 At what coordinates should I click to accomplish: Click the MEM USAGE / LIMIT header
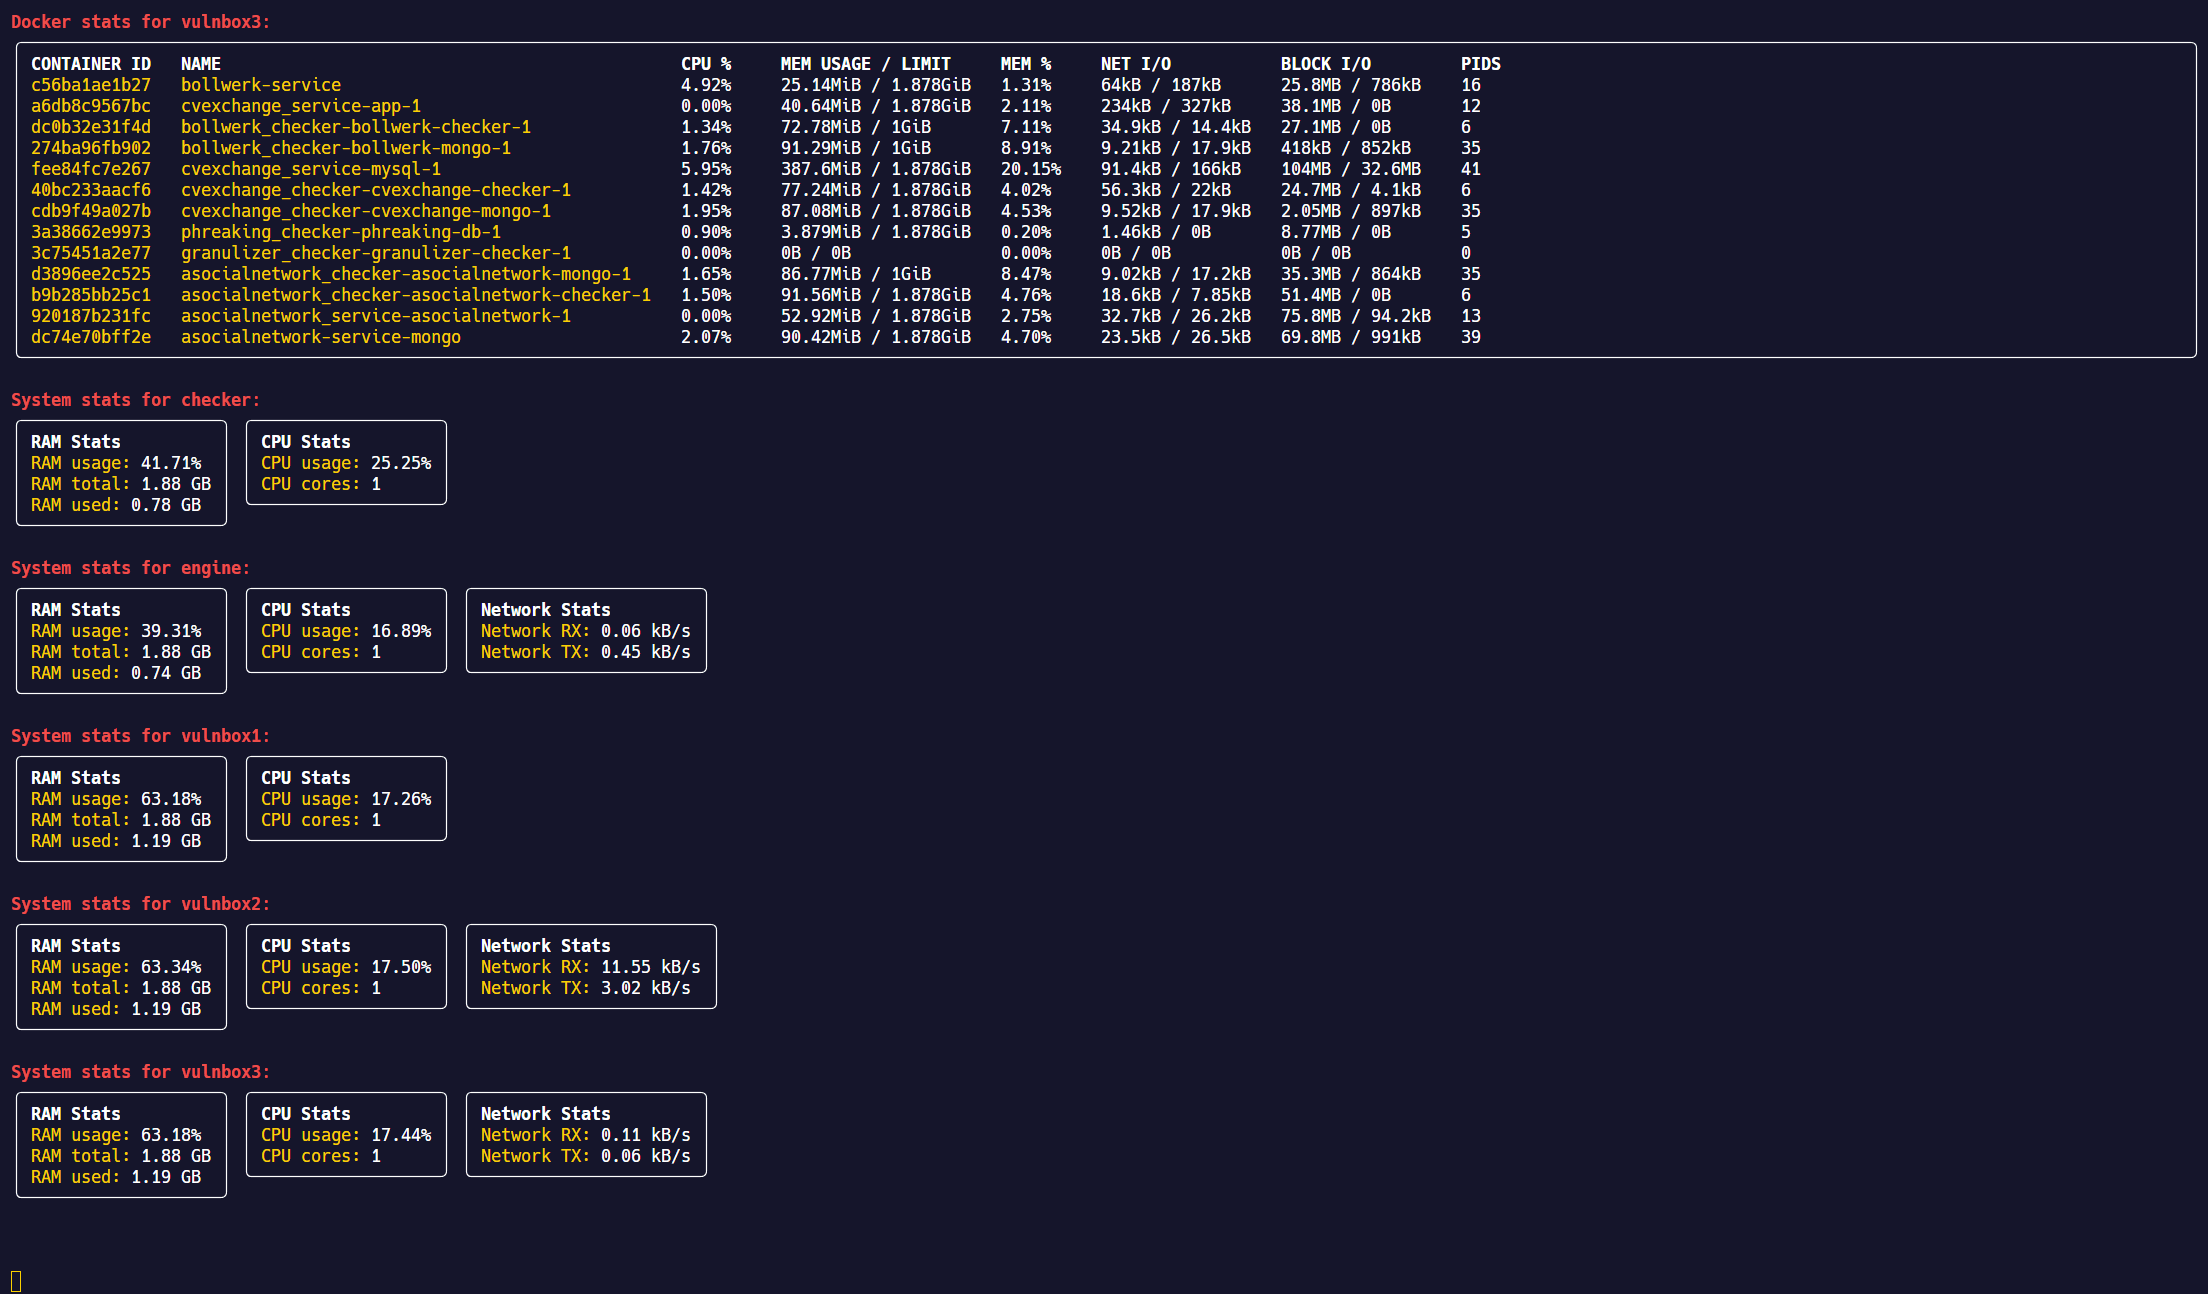tap(866, 63)
